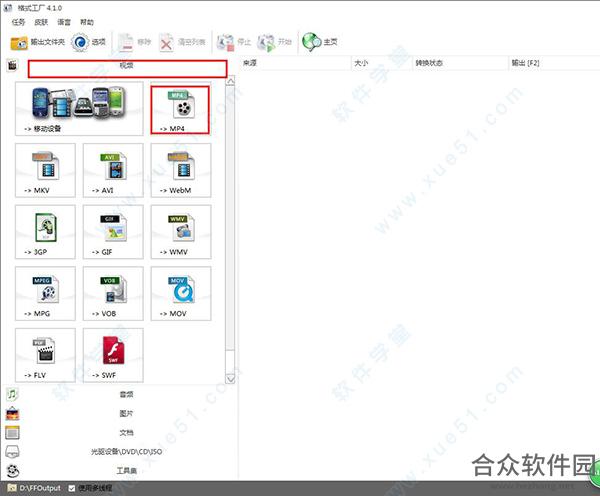600x496 pixels.
Task: Click the 移除 remove toolbar button
Action: point(134,42)
